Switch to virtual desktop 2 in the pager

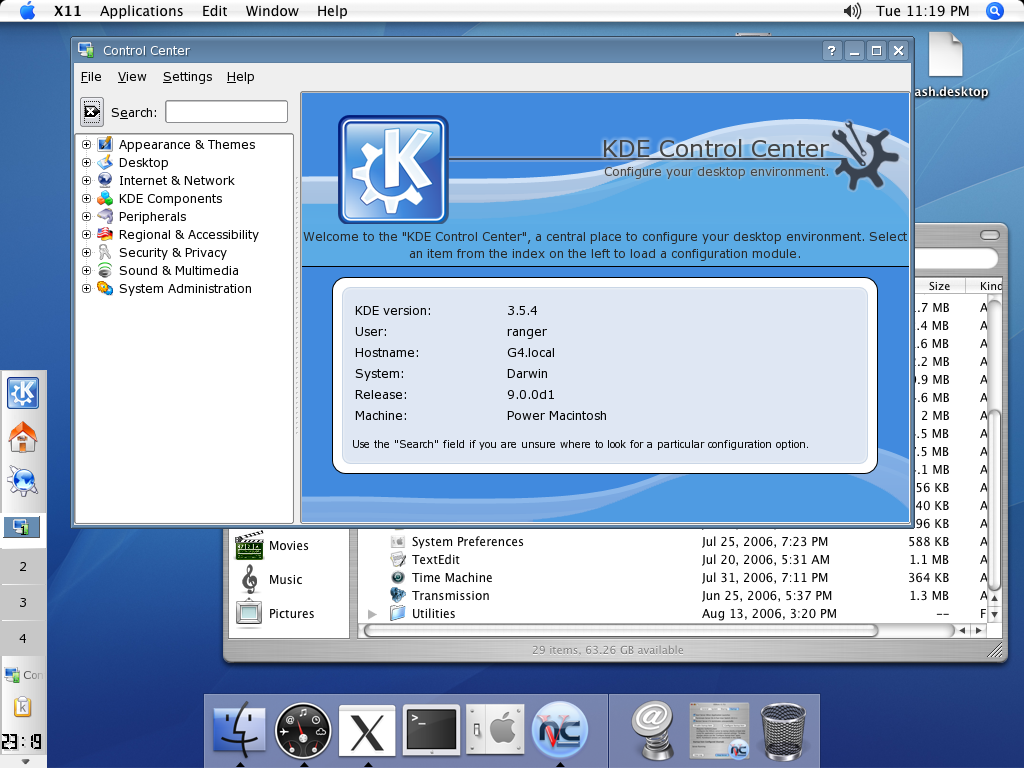point(23,566)
